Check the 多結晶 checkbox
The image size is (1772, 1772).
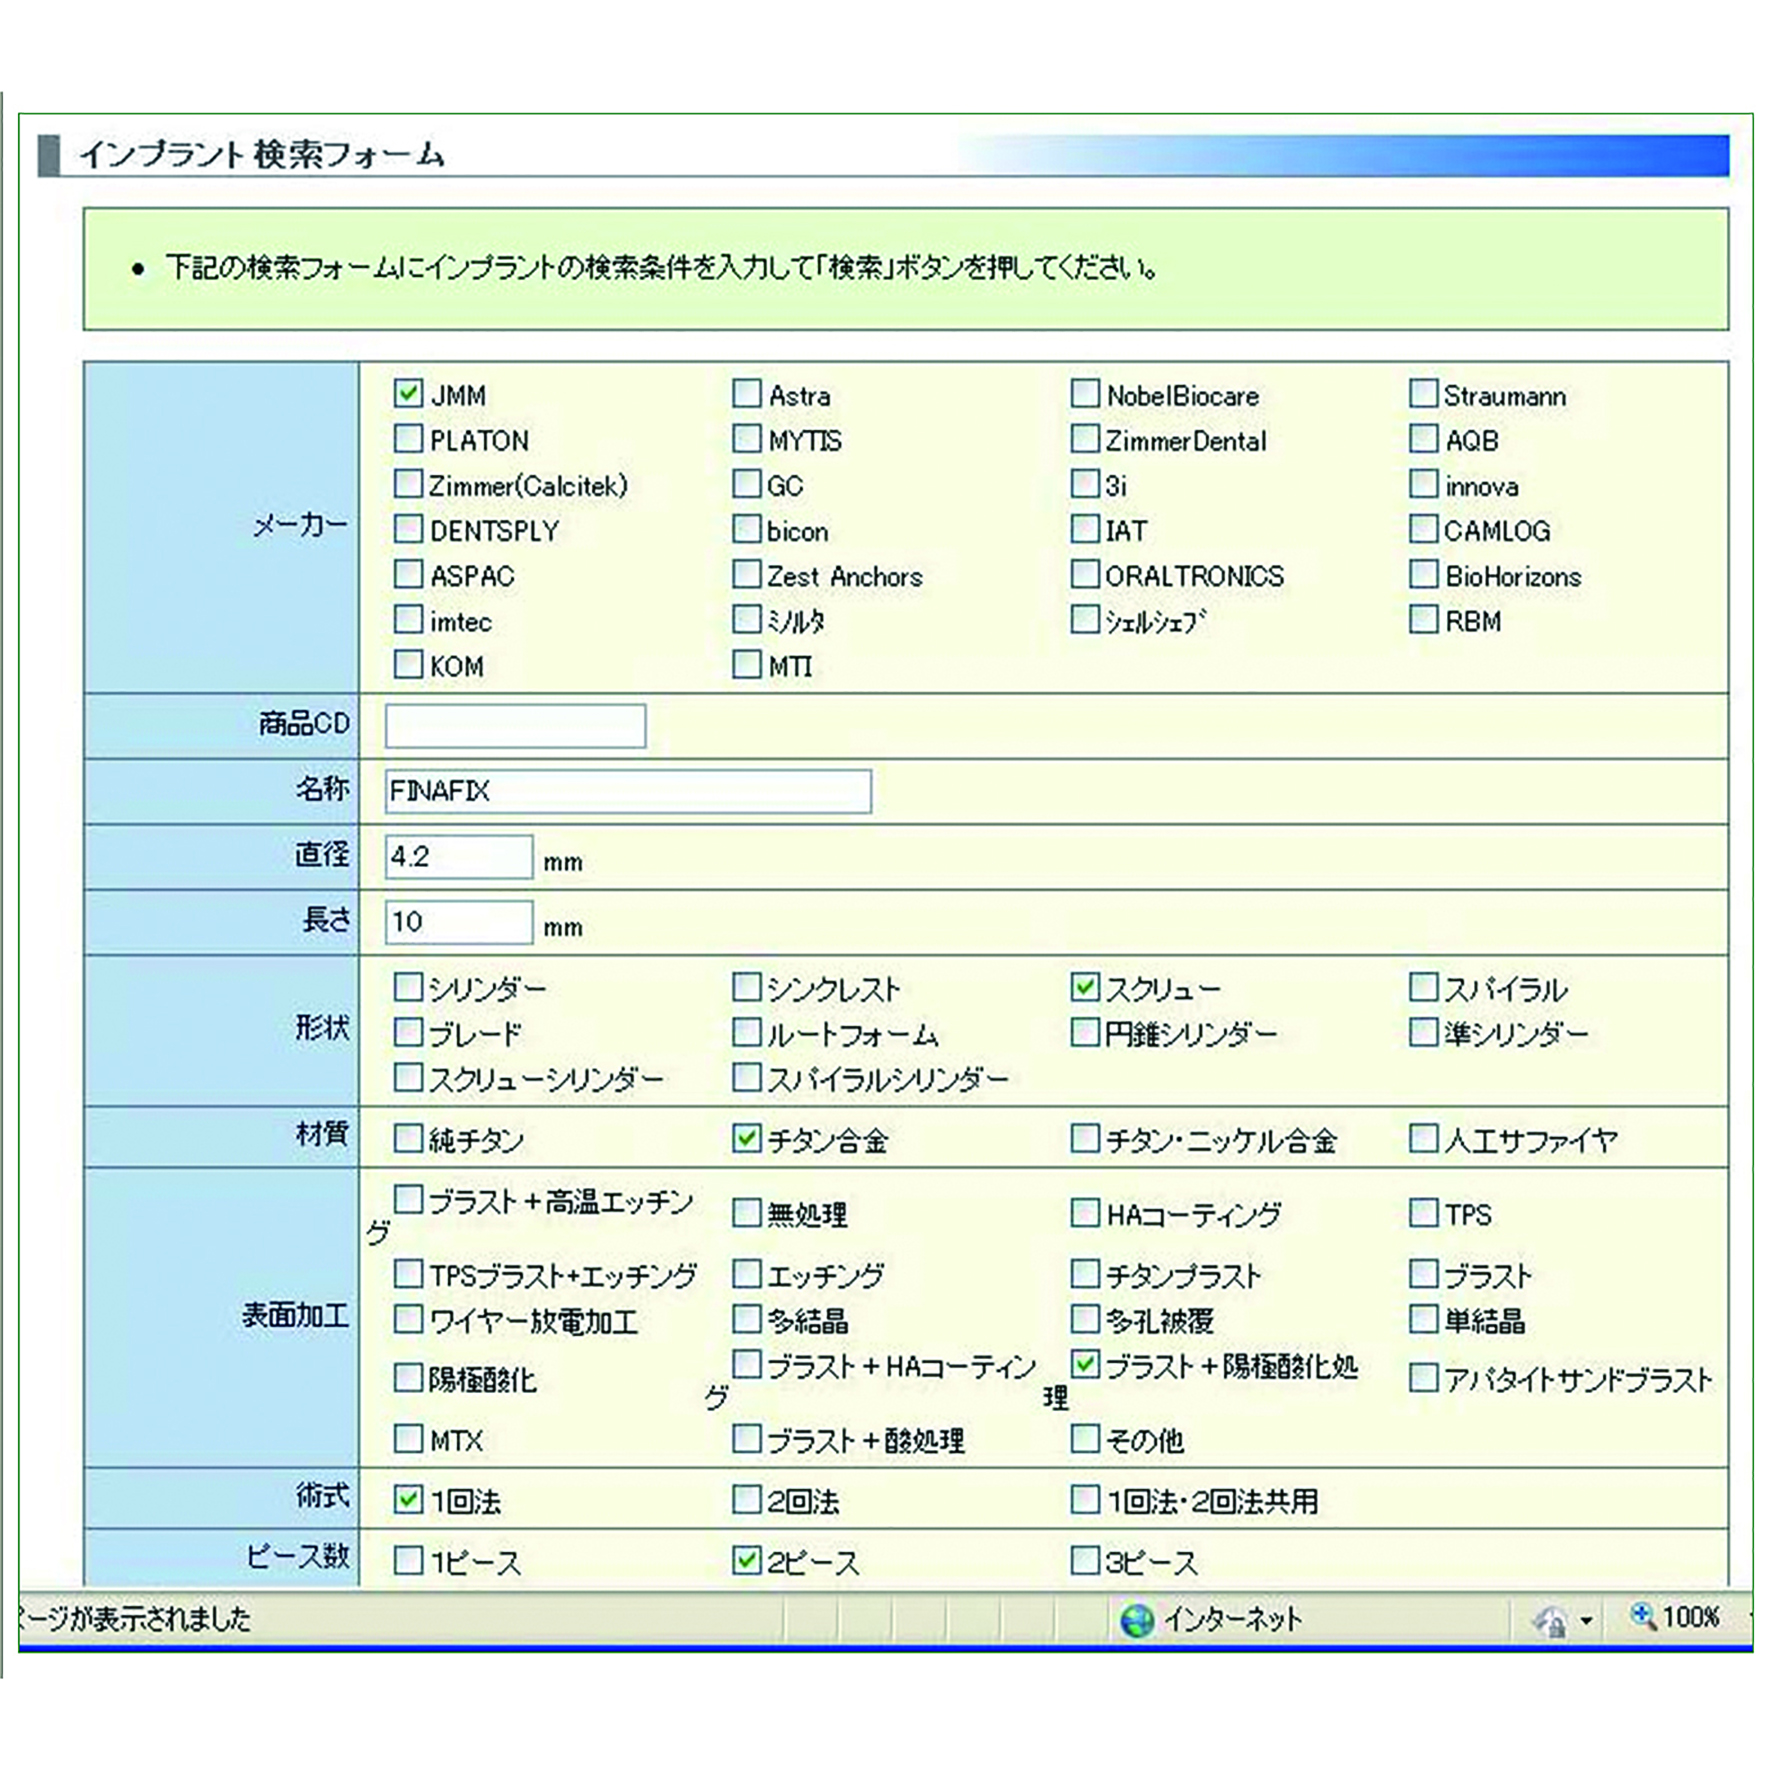coord(746,1320)
